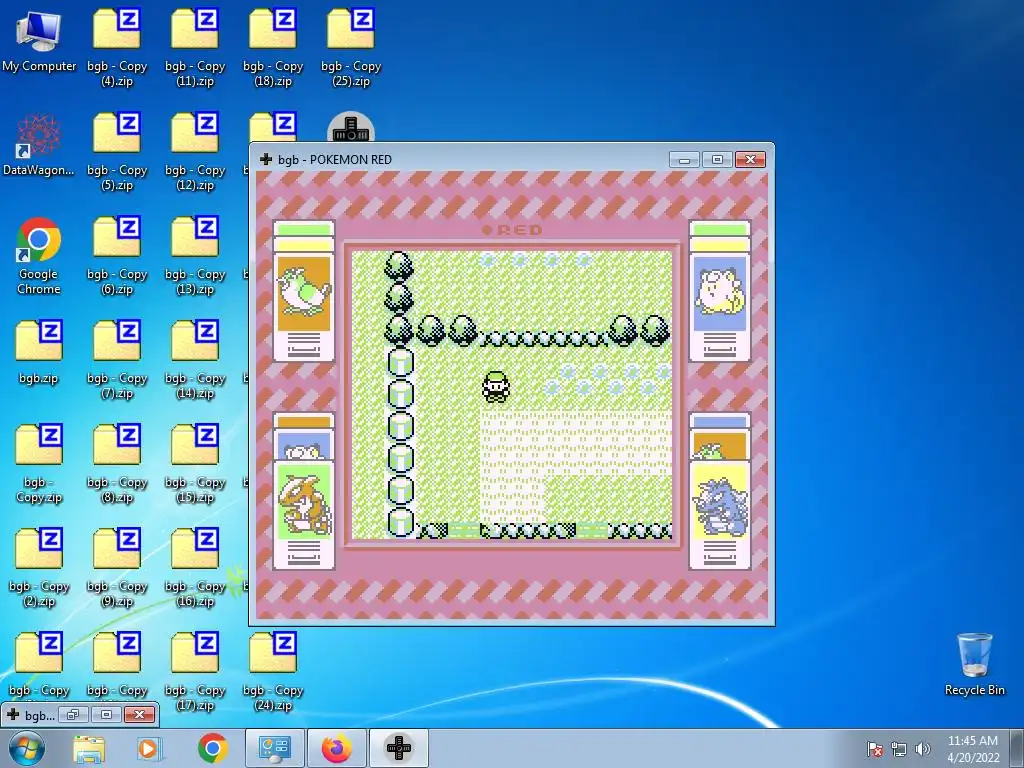Select bgb - Copy (13).zip archive
This screenshot has height=768, width=1024.
coord(195,256)
